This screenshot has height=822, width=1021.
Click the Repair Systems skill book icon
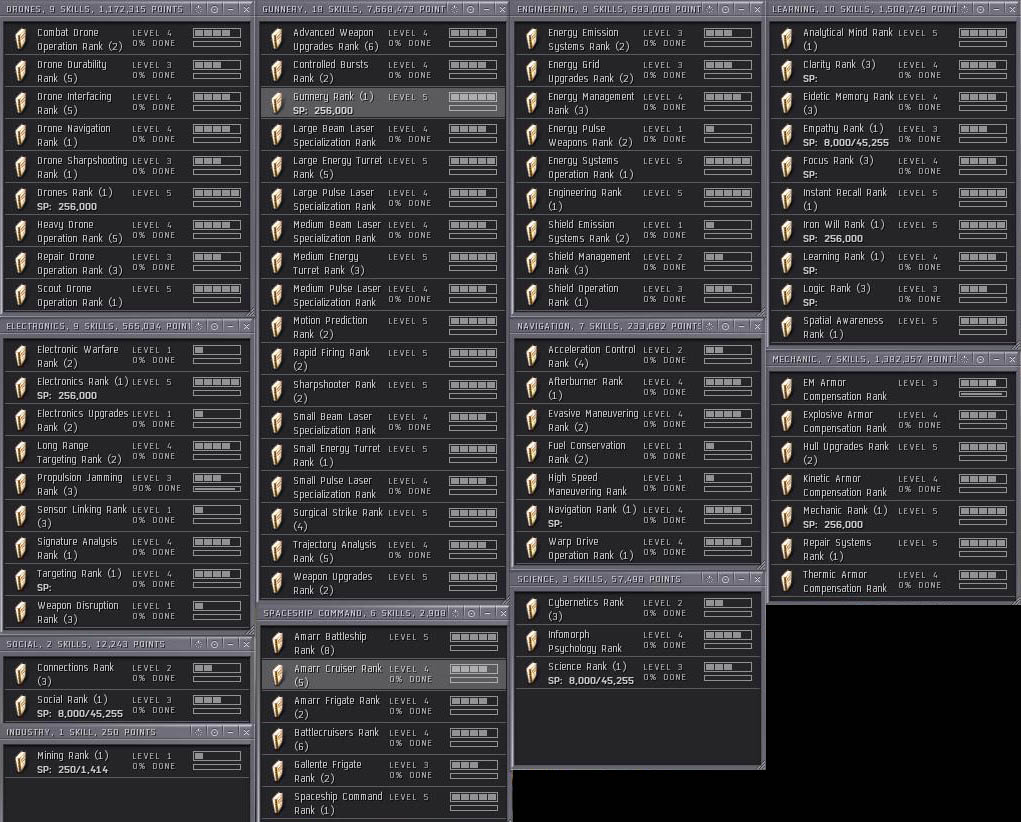coord(787,549)
